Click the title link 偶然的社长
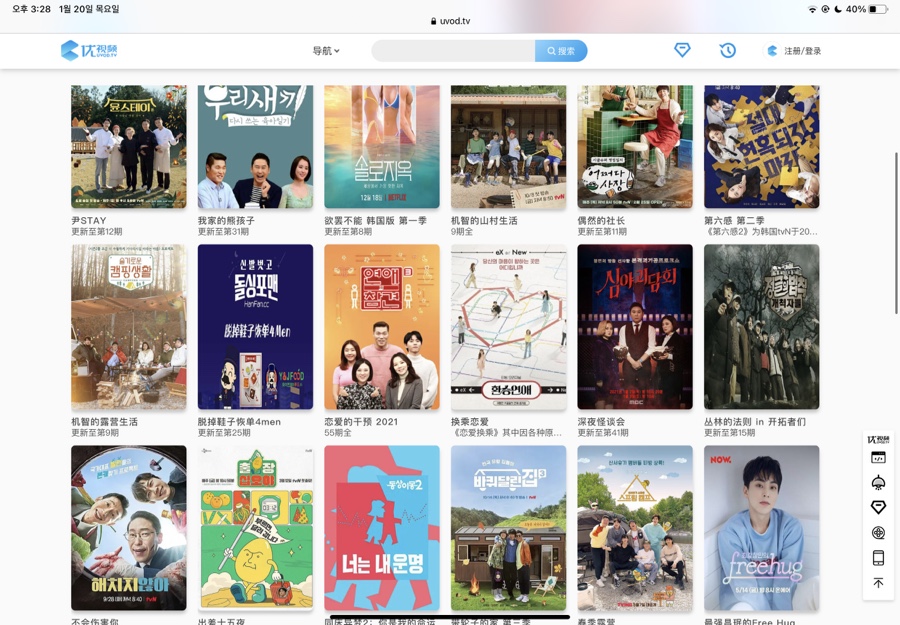The image size is (900, 625). 602,220
